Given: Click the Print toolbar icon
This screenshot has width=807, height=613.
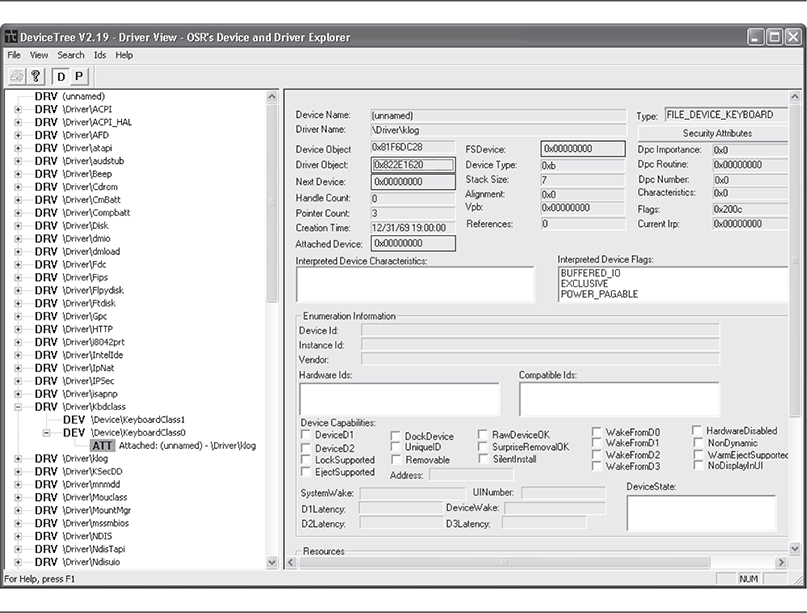Looking at the screenshot, I should [x=17, y=76].
